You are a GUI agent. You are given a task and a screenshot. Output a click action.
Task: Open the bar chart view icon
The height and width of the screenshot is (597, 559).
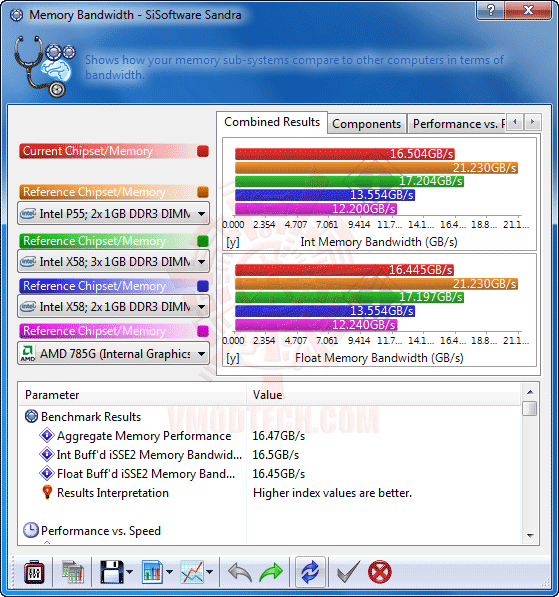tap(152, 572)
